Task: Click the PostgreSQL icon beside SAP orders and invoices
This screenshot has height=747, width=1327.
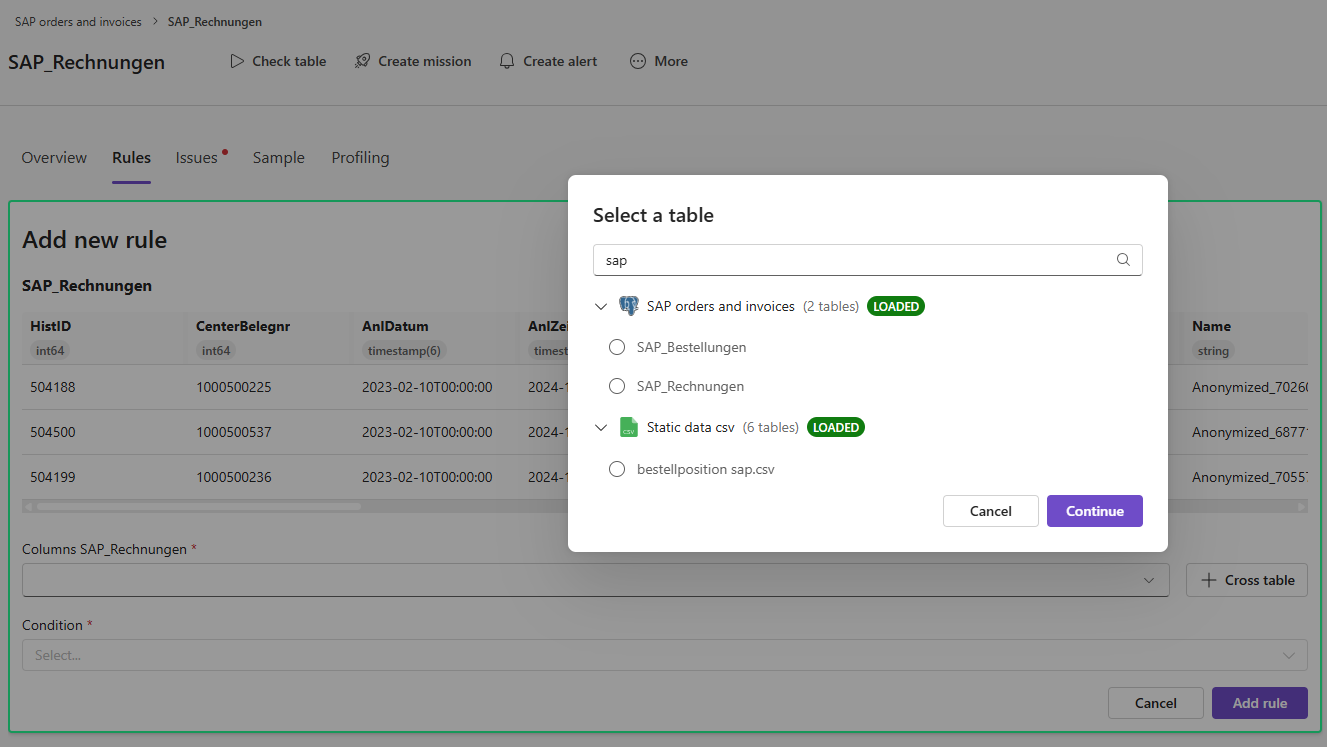Action: tap(629, 306)
